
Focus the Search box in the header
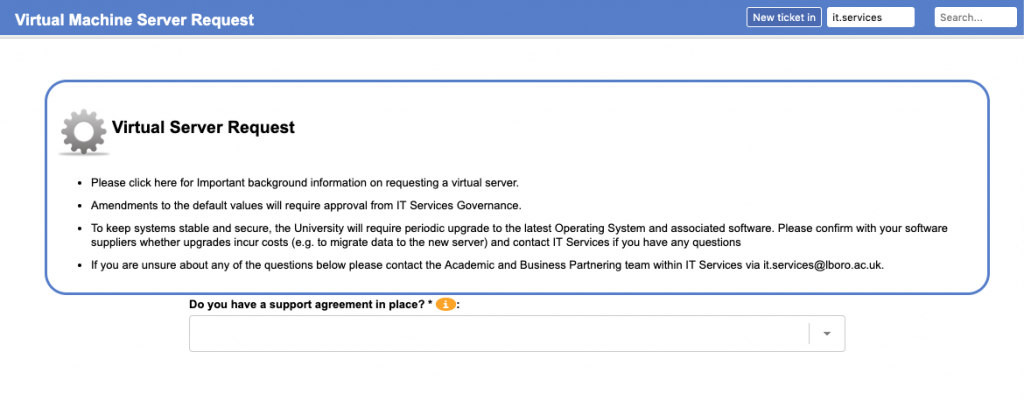[x=974, y=17]
